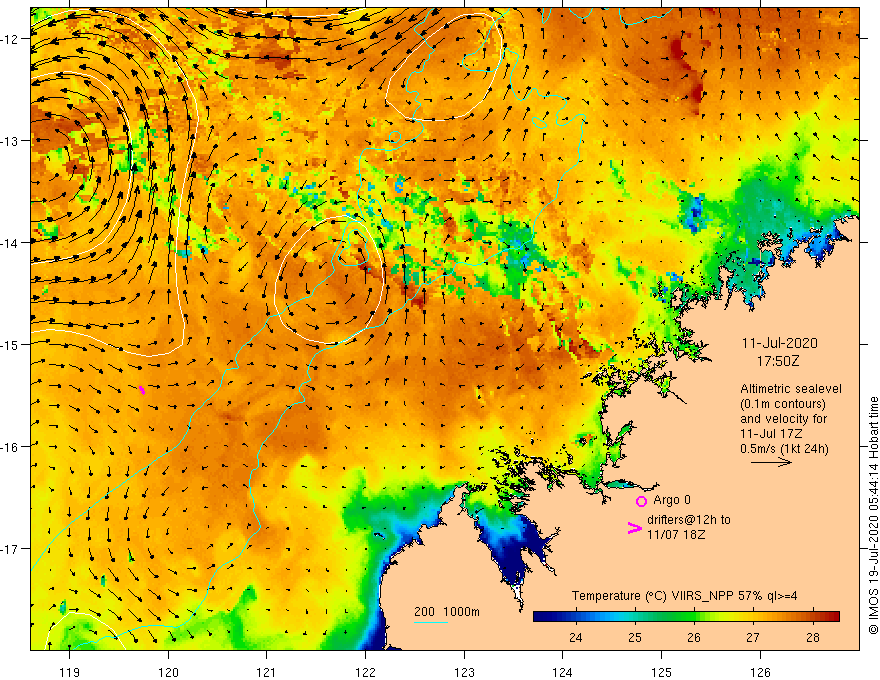Click the date text 11-Jul-2020

coord(780,343)
